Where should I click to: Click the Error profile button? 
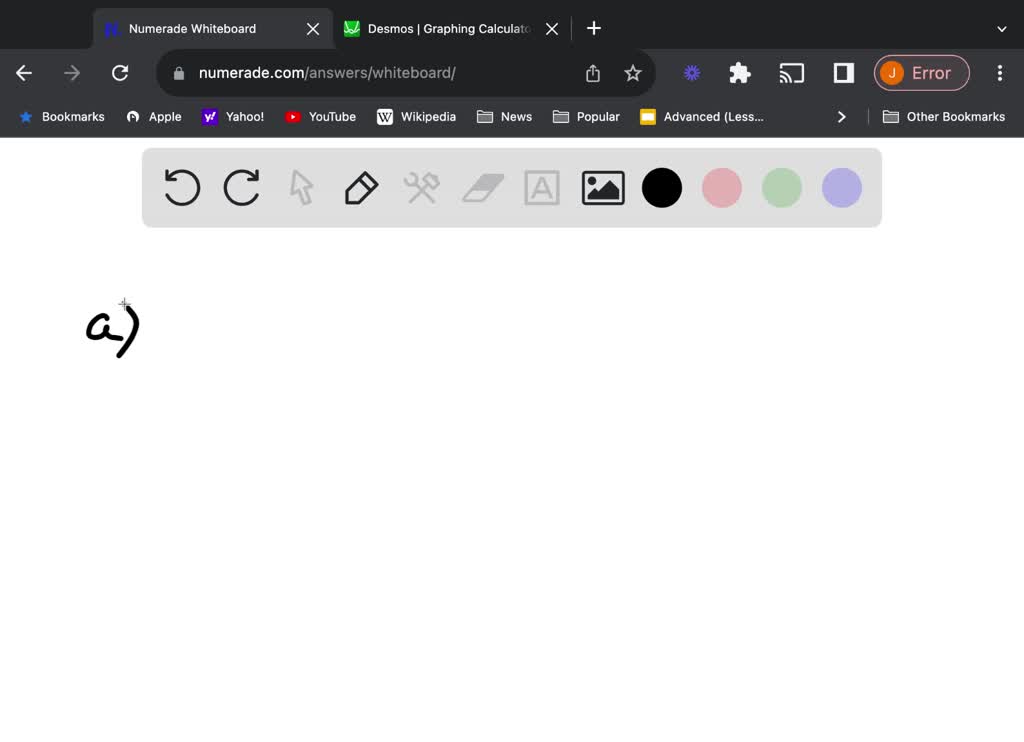point(921,73)
